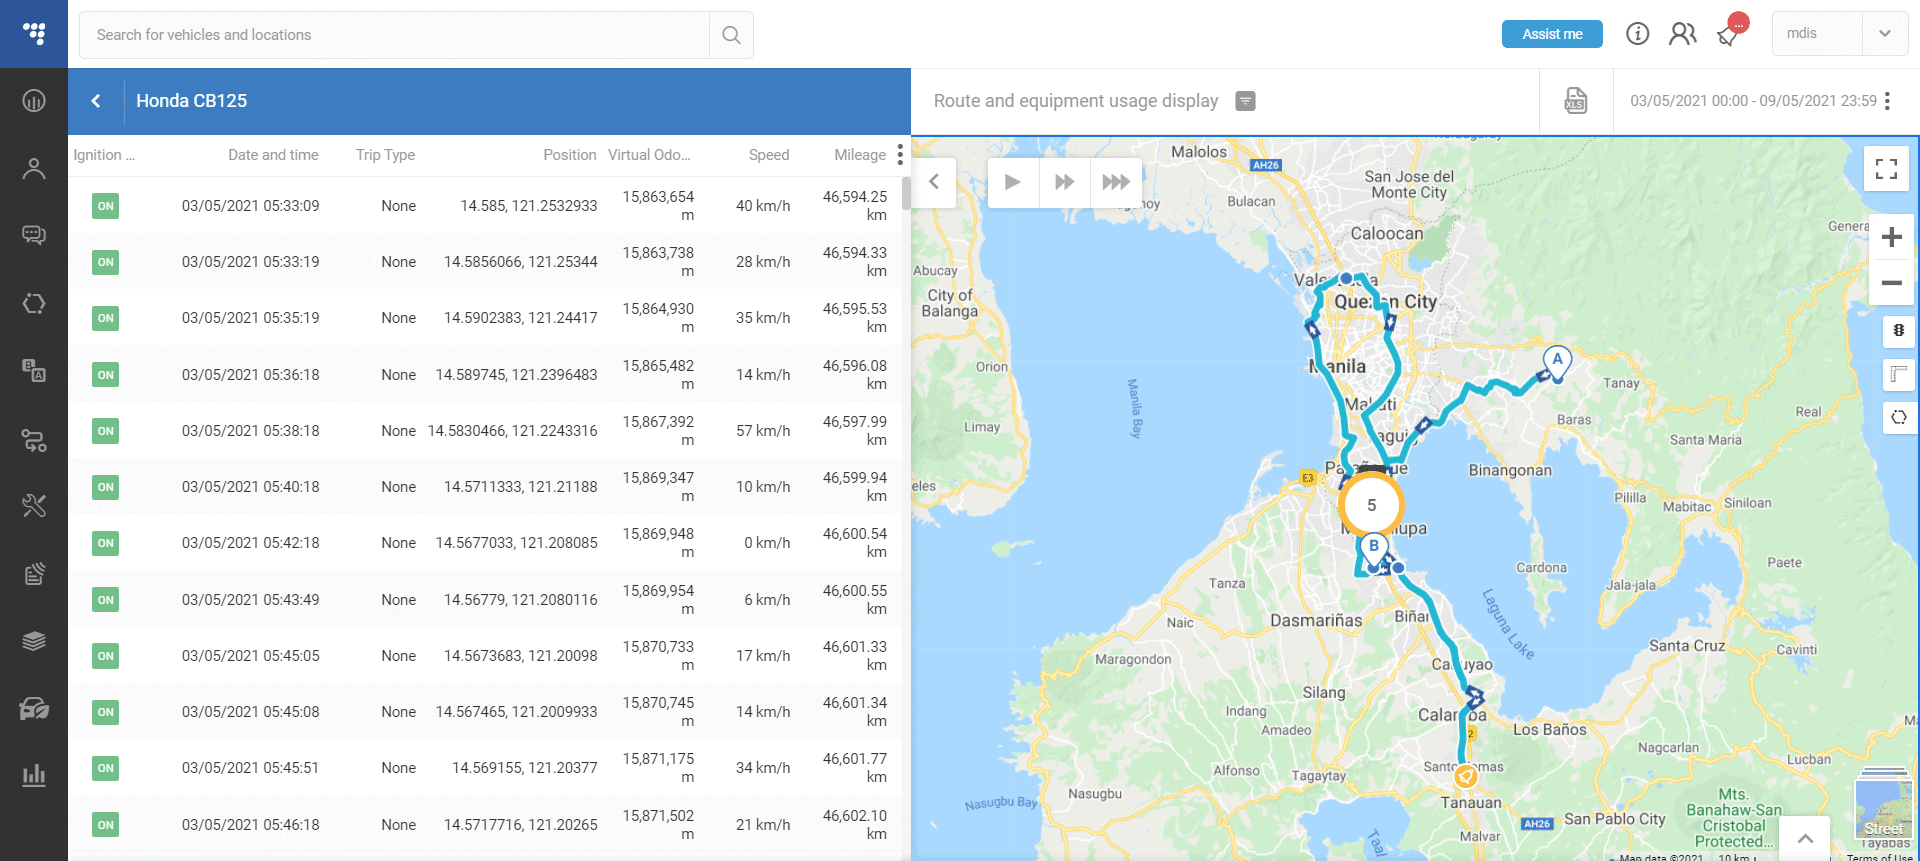The width and height of the screenshot is (1920, 861).
Task: Select the 03/05/2021 05:33:19 row
Action: pos(485,262)
